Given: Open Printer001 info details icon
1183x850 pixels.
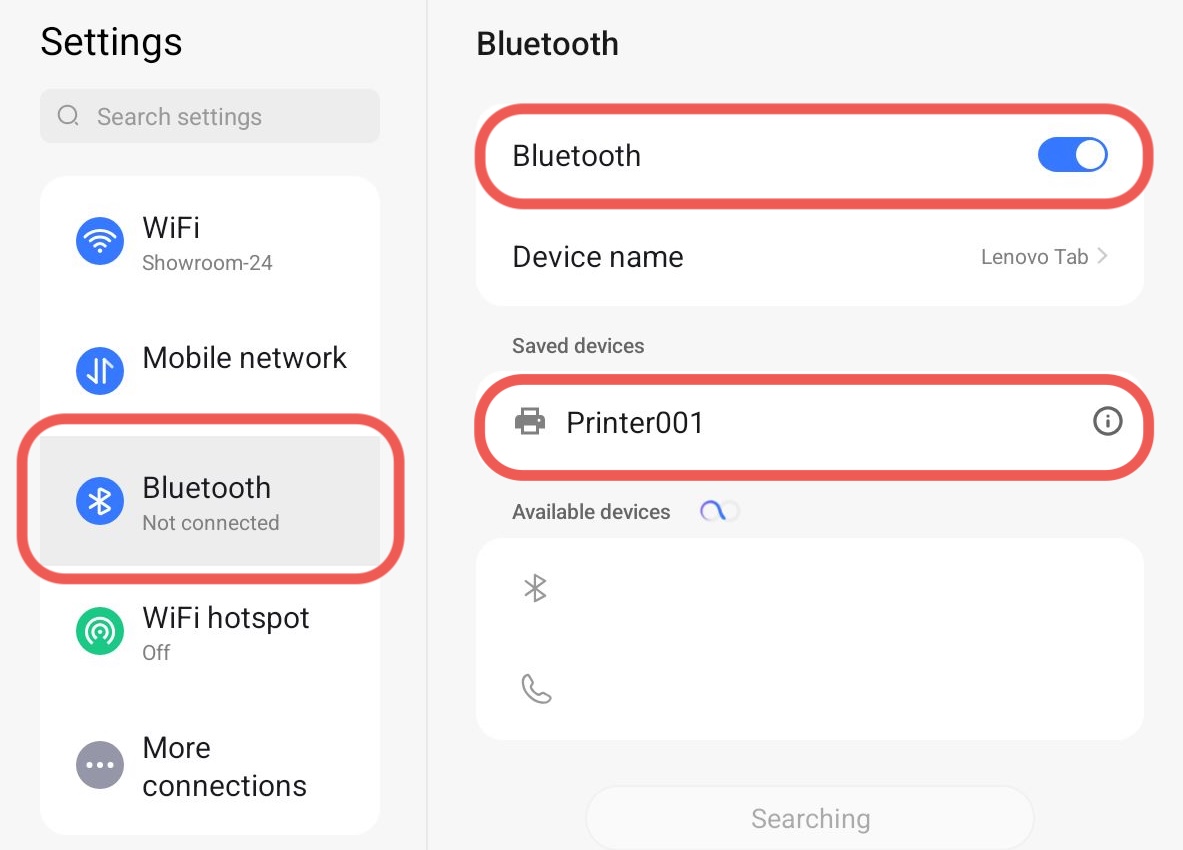Looking at the screenshot, I should (x=1107, y=422).
